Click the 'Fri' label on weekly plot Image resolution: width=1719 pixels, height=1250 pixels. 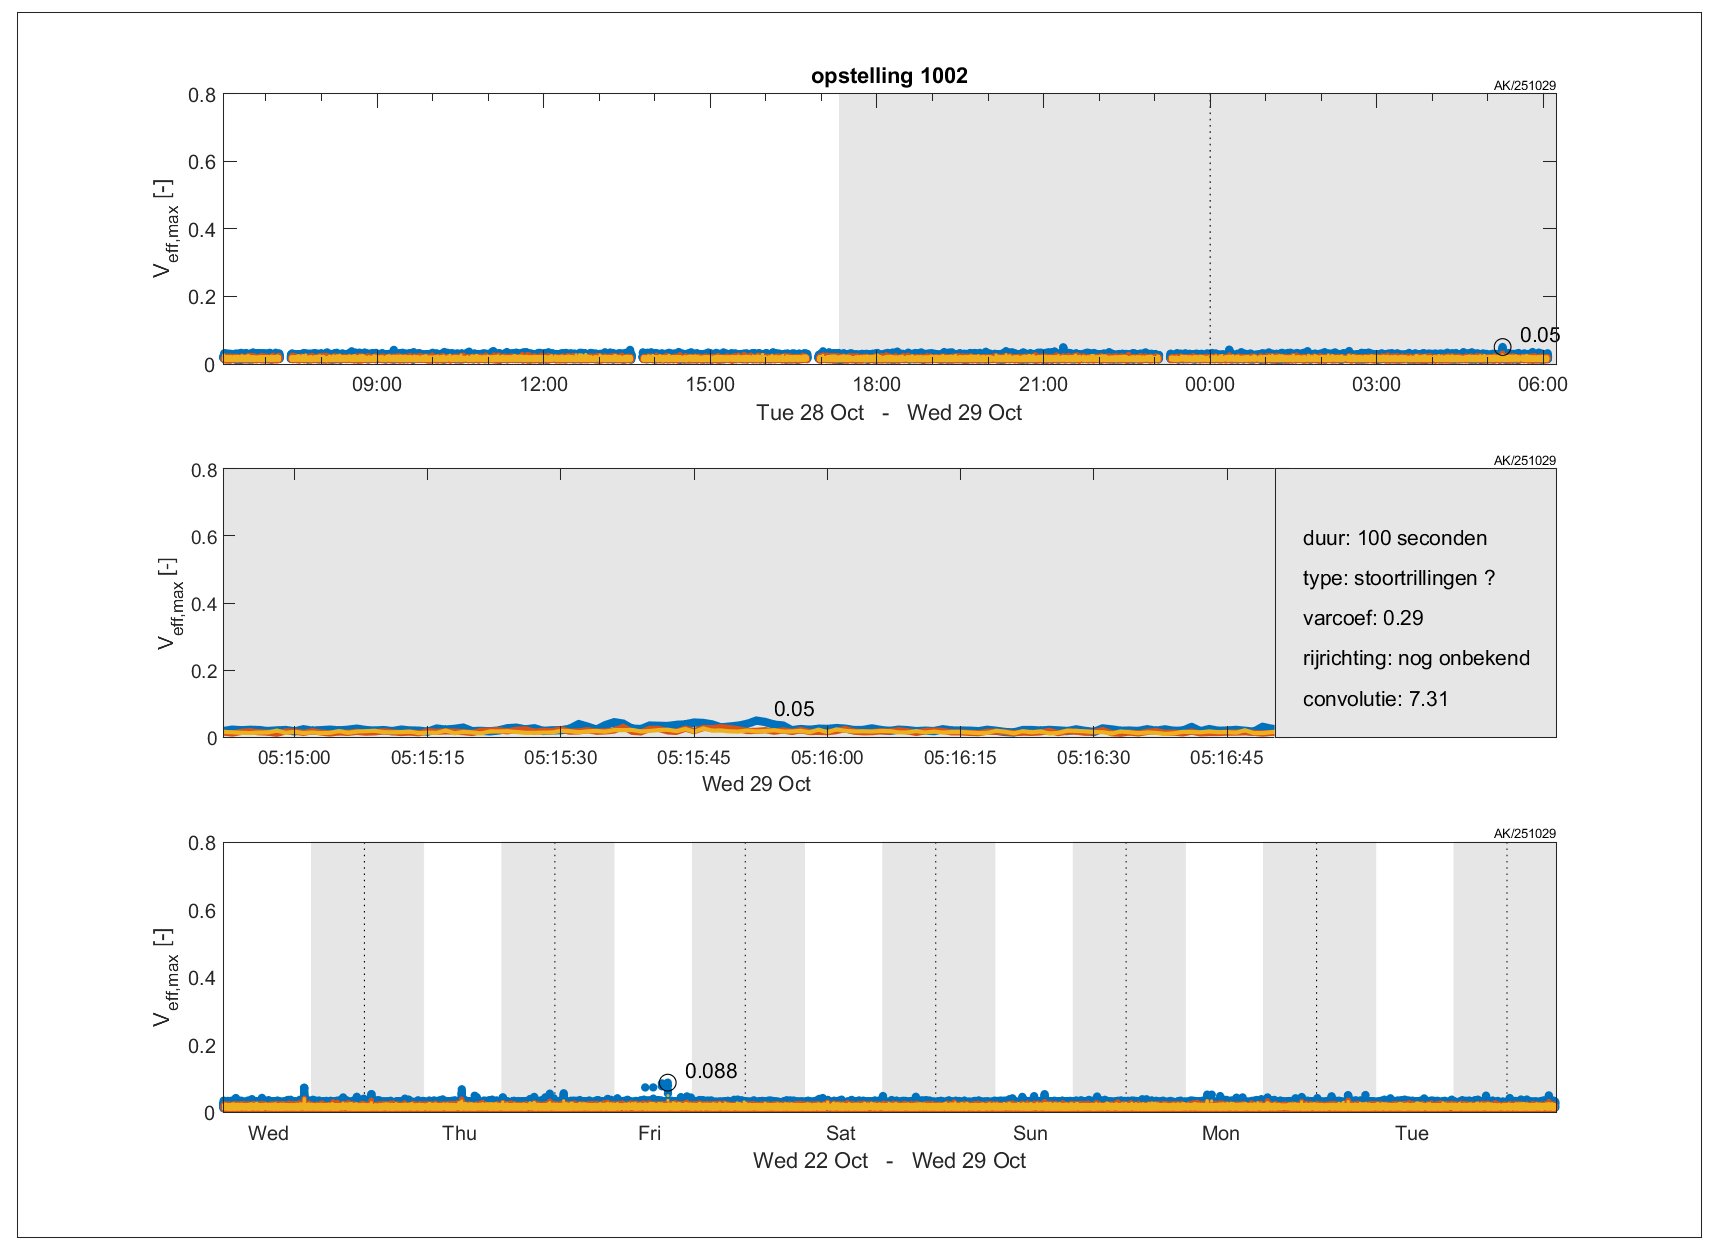tap(649, 1133)
